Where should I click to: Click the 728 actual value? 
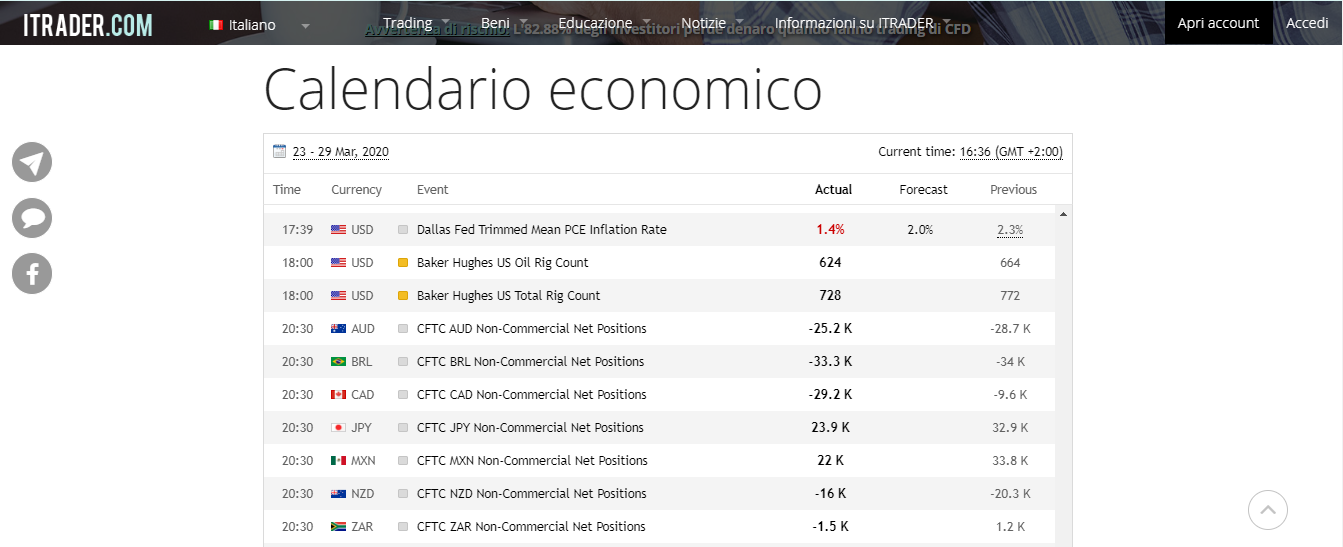(x=830, y=296)
